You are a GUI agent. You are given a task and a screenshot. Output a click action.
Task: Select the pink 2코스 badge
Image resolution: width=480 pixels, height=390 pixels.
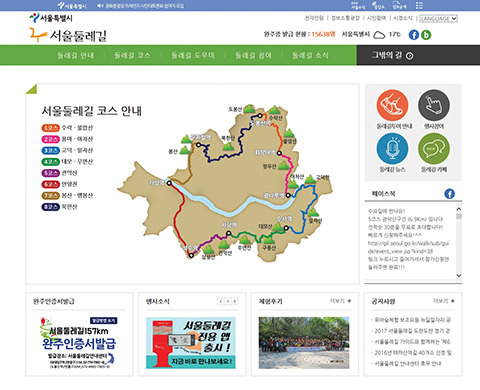tap(50, 139)
